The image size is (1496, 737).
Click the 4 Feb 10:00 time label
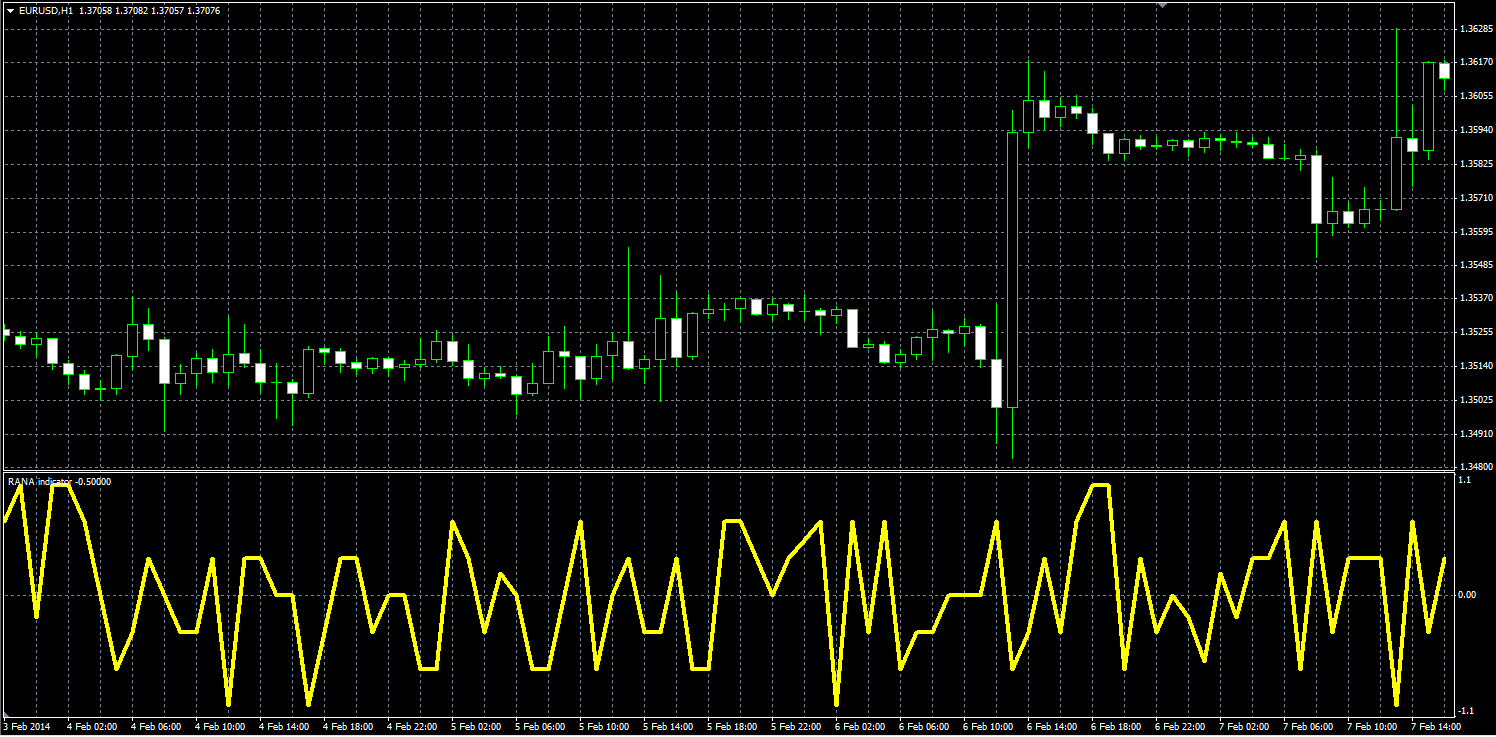pos(219,727)
